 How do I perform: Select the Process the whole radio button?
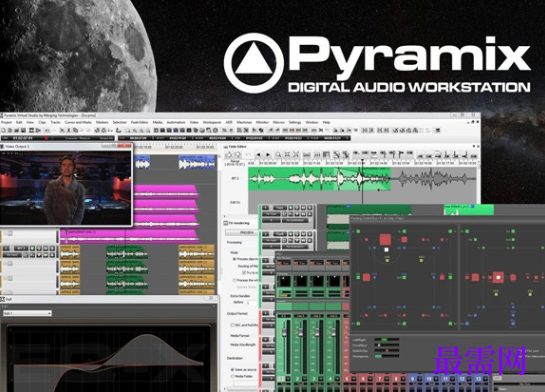point(234,280)
